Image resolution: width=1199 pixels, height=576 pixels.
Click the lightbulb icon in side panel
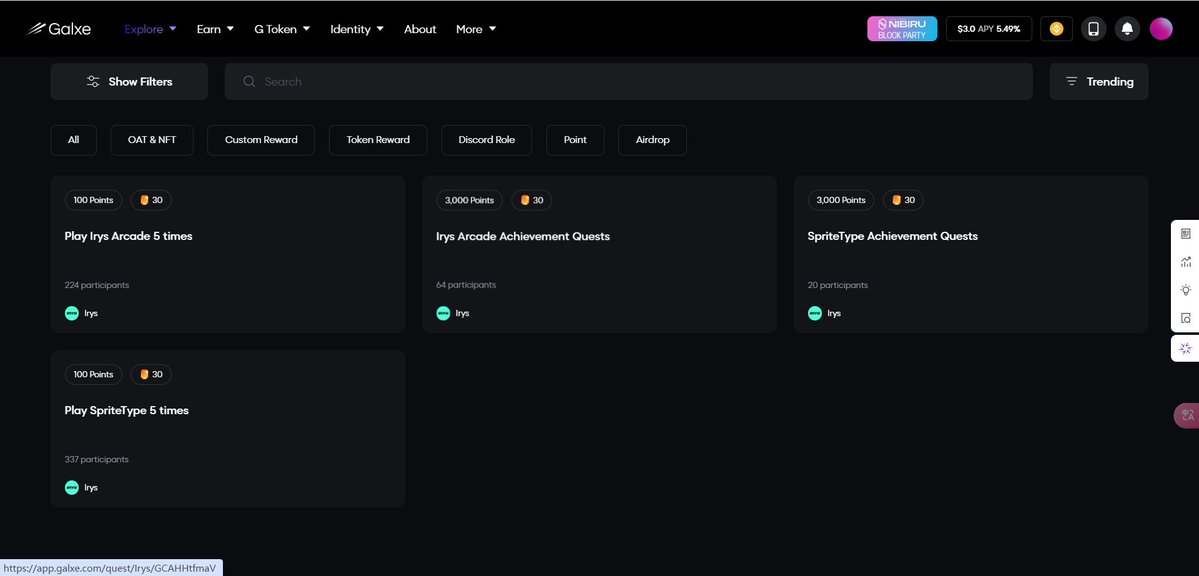pos(1185,290)
